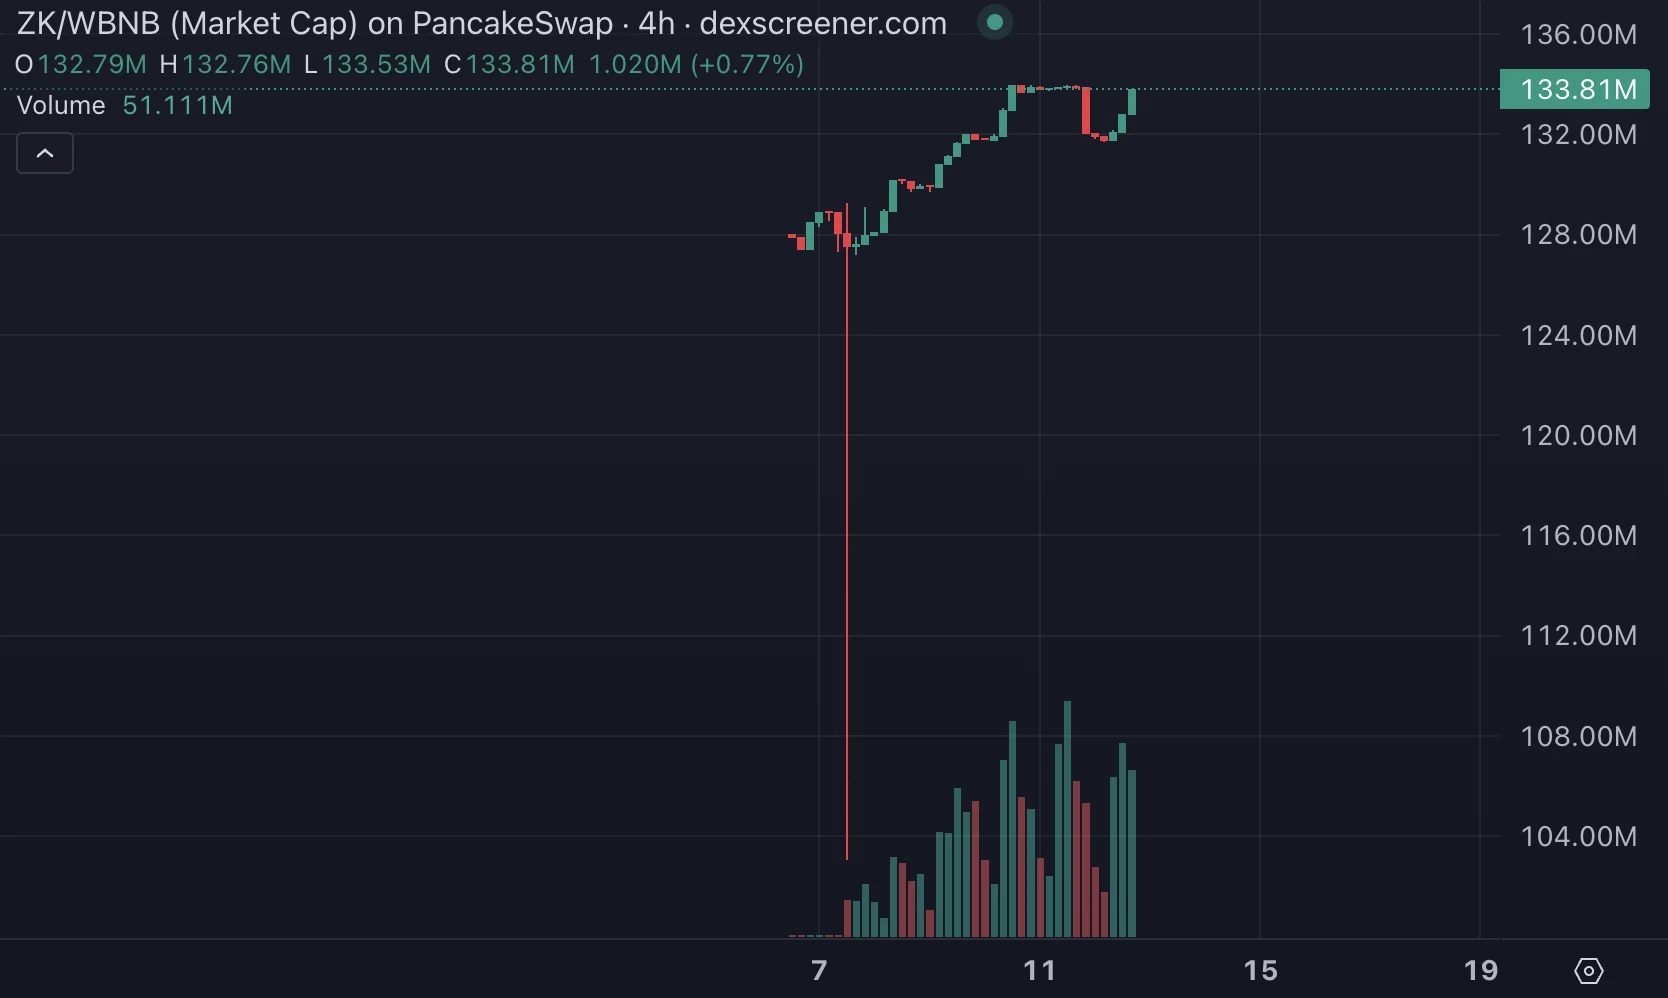The width and height of the screenshot is (1668, 998).
Task: Click the 136.00M price axis label
Action: [1579, 35]
